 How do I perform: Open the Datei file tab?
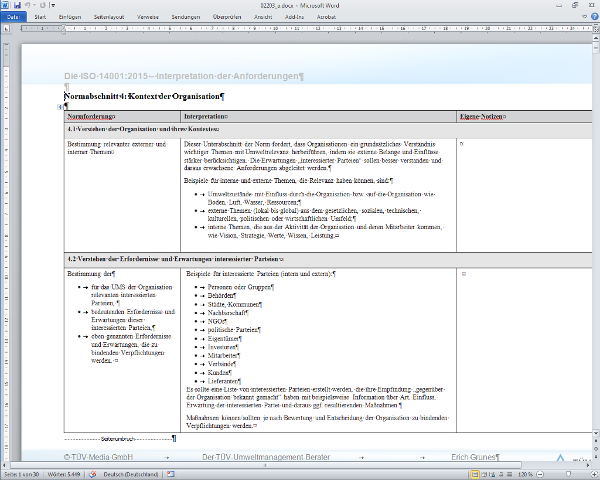pyautogui.click(x=13, y=17)
